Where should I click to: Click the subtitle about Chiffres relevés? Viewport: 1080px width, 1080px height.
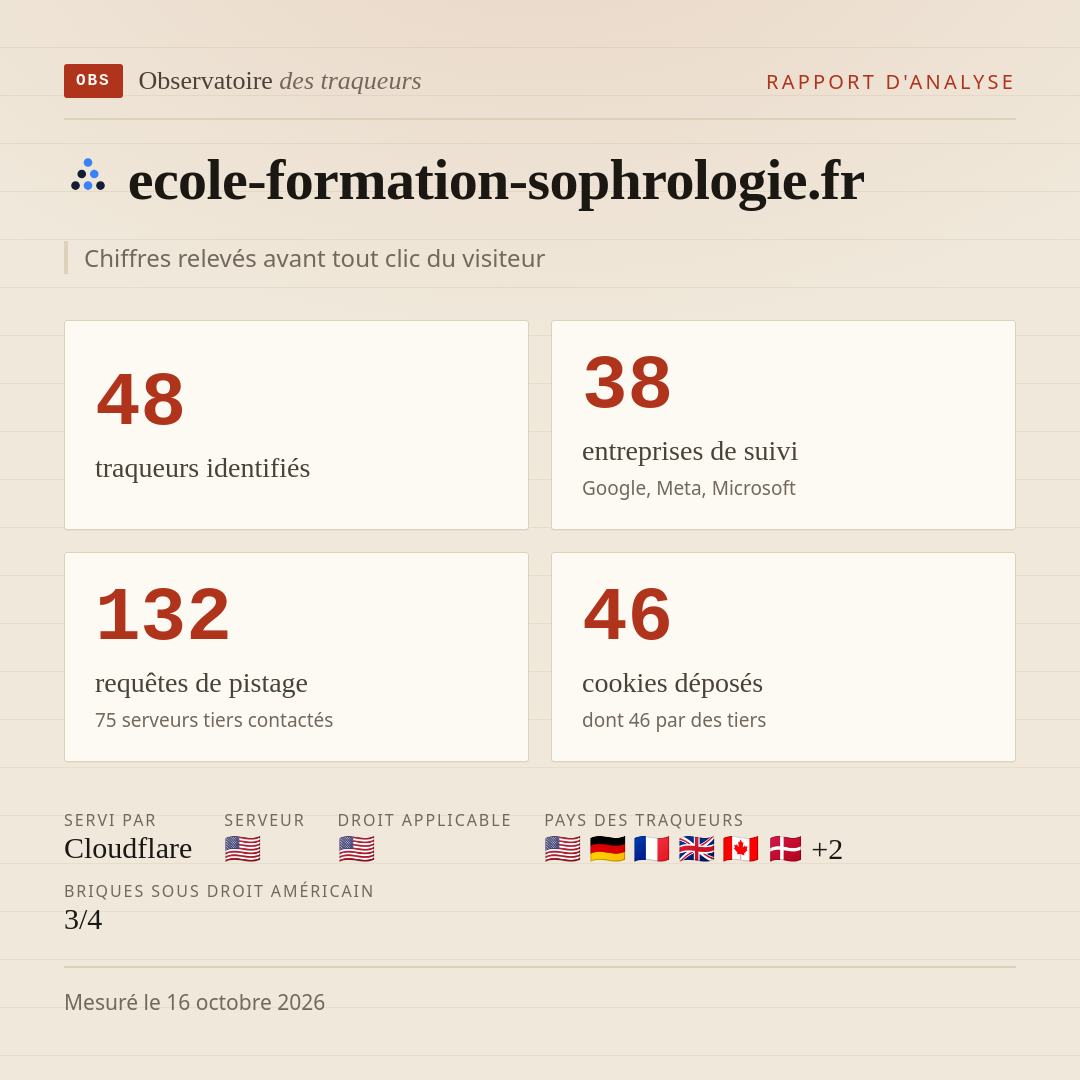pyautogui.click(x=314, y=258)
